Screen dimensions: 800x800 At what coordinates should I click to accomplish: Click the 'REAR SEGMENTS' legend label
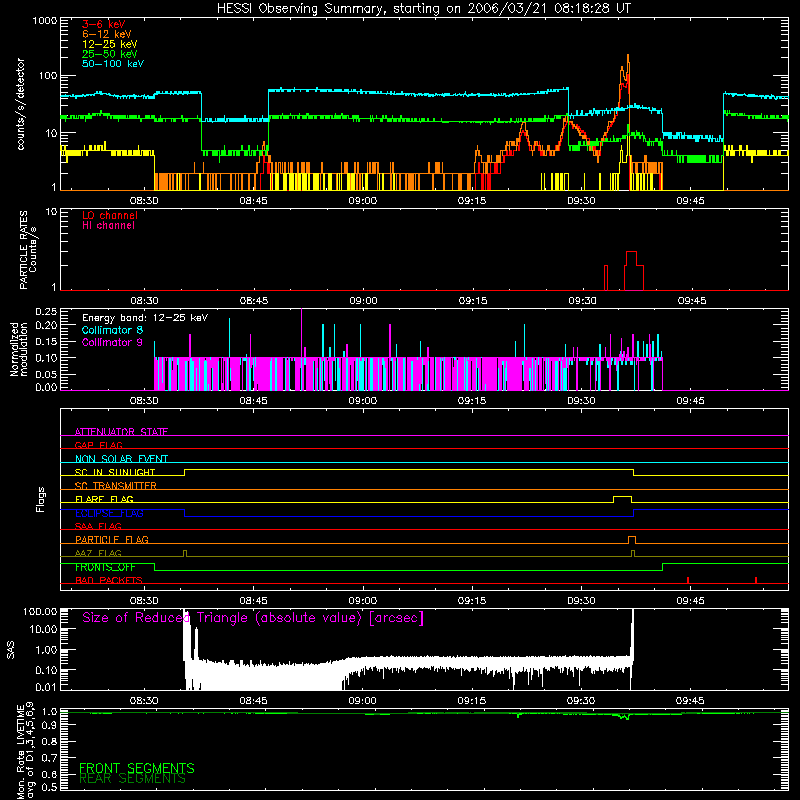click(132, 778)
